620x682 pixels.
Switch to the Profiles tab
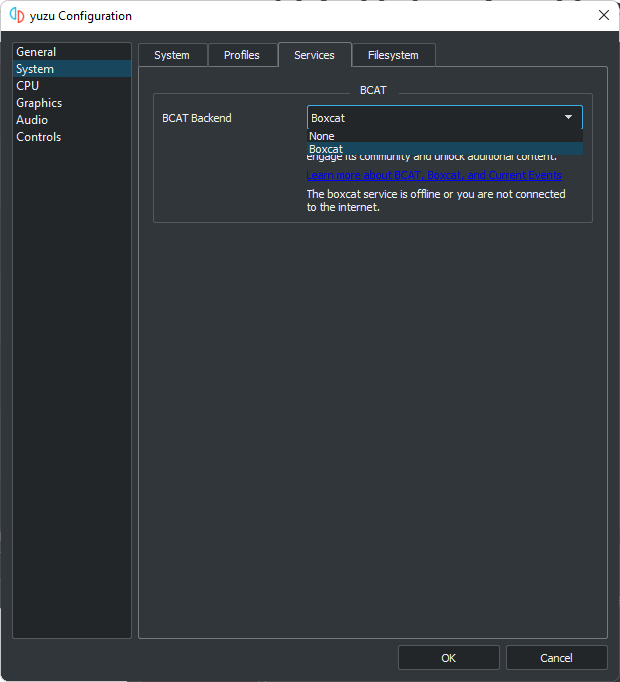coord(242,55)
